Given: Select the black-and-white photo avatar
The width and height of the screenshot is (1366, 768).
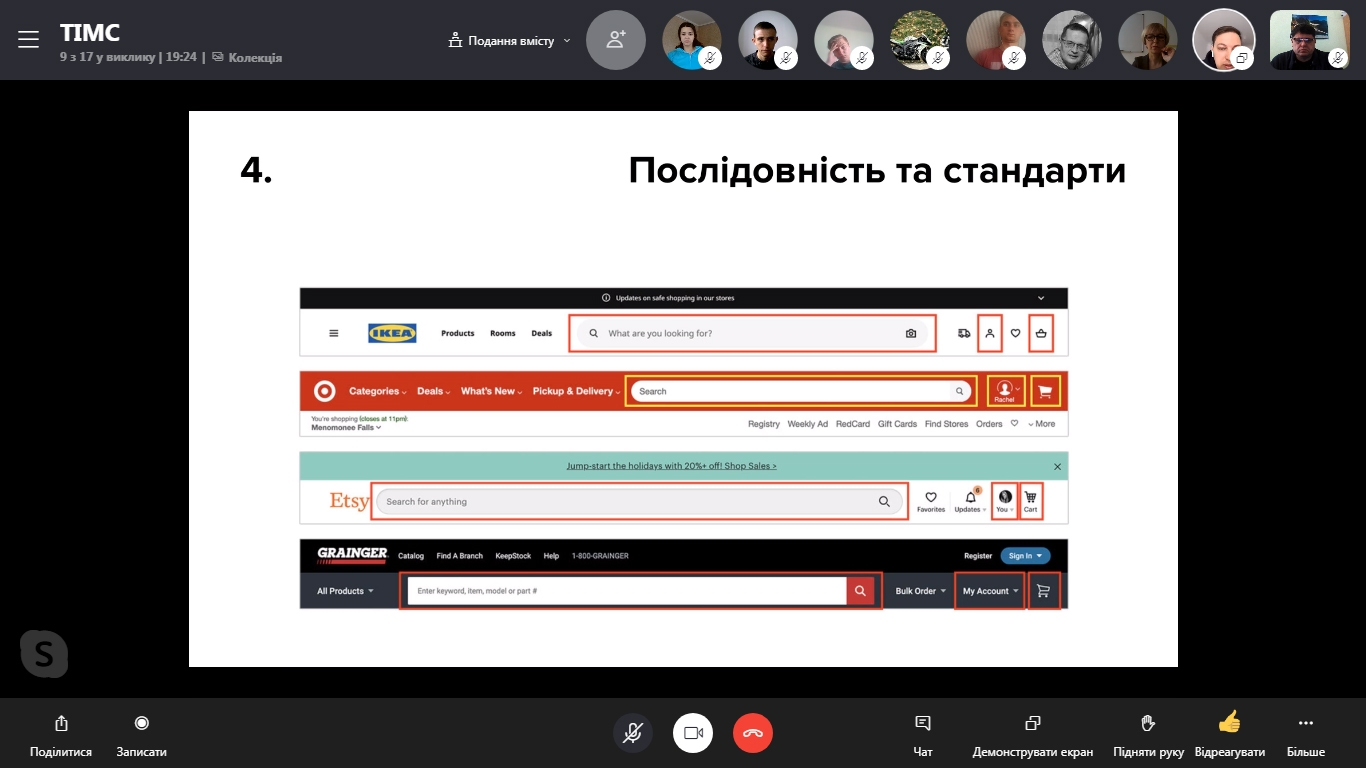Looking at the screenshot, I should click(x=1071, y=40).
